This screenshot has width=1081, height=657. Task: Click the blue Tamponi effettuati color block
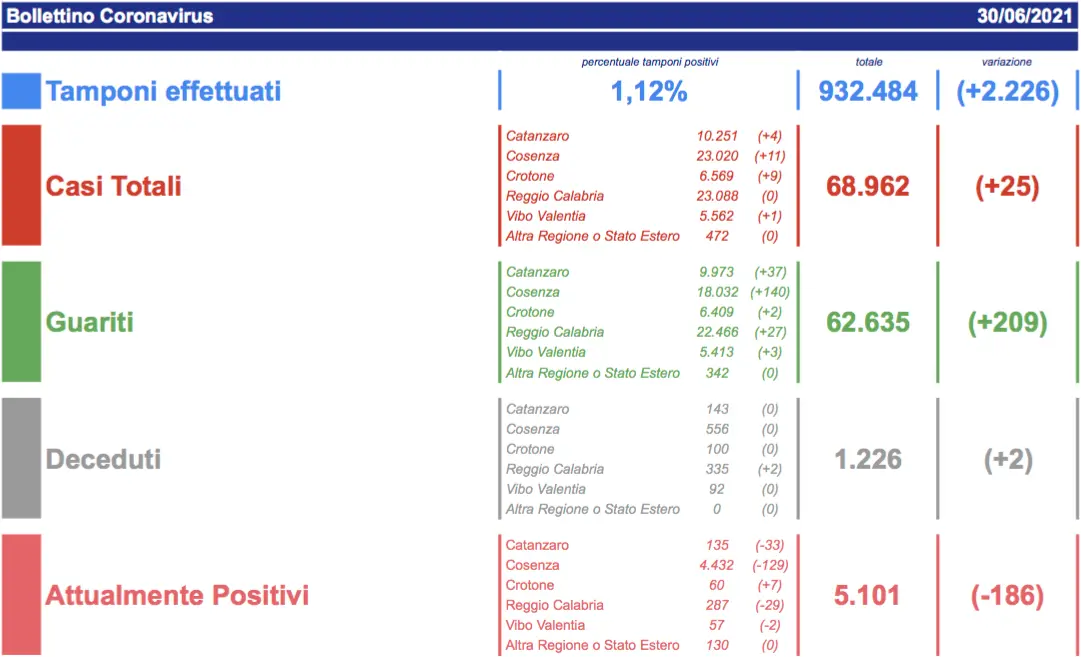point(21,91)
